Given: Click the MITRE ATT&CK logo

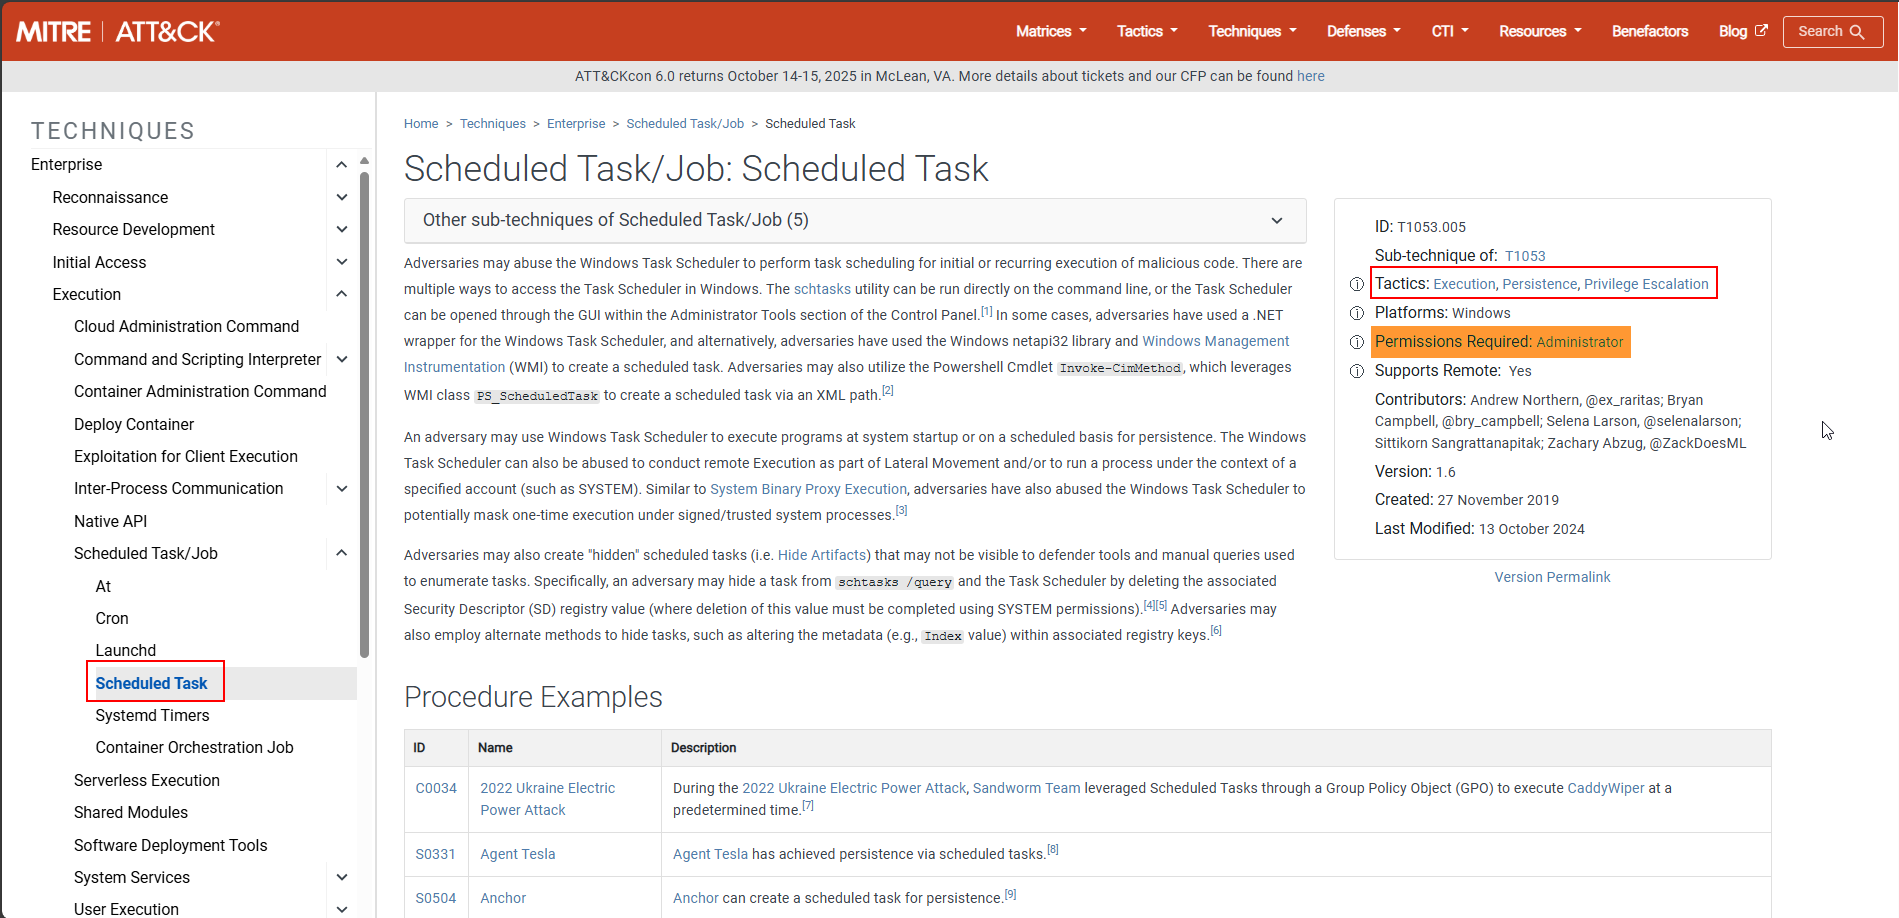Looking at the screenshot, I should point(118,31).
